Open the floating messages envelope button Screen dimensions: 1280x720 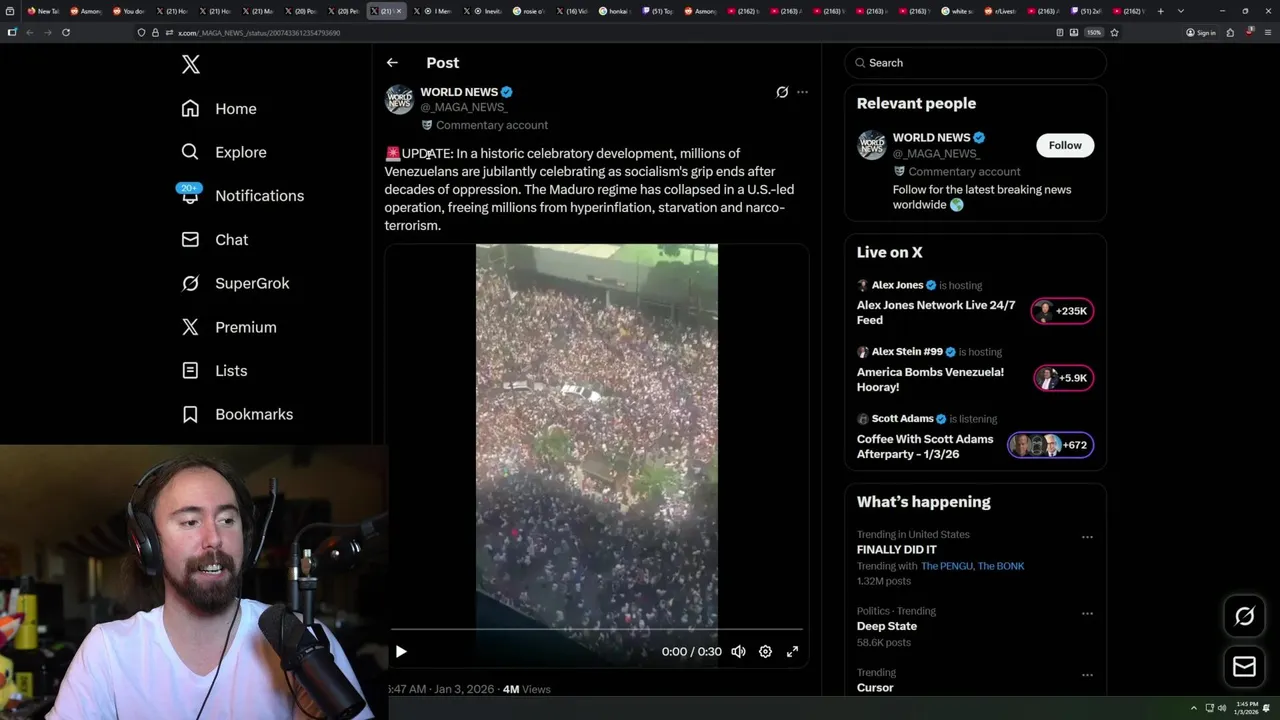click(x=1244, y=667)
